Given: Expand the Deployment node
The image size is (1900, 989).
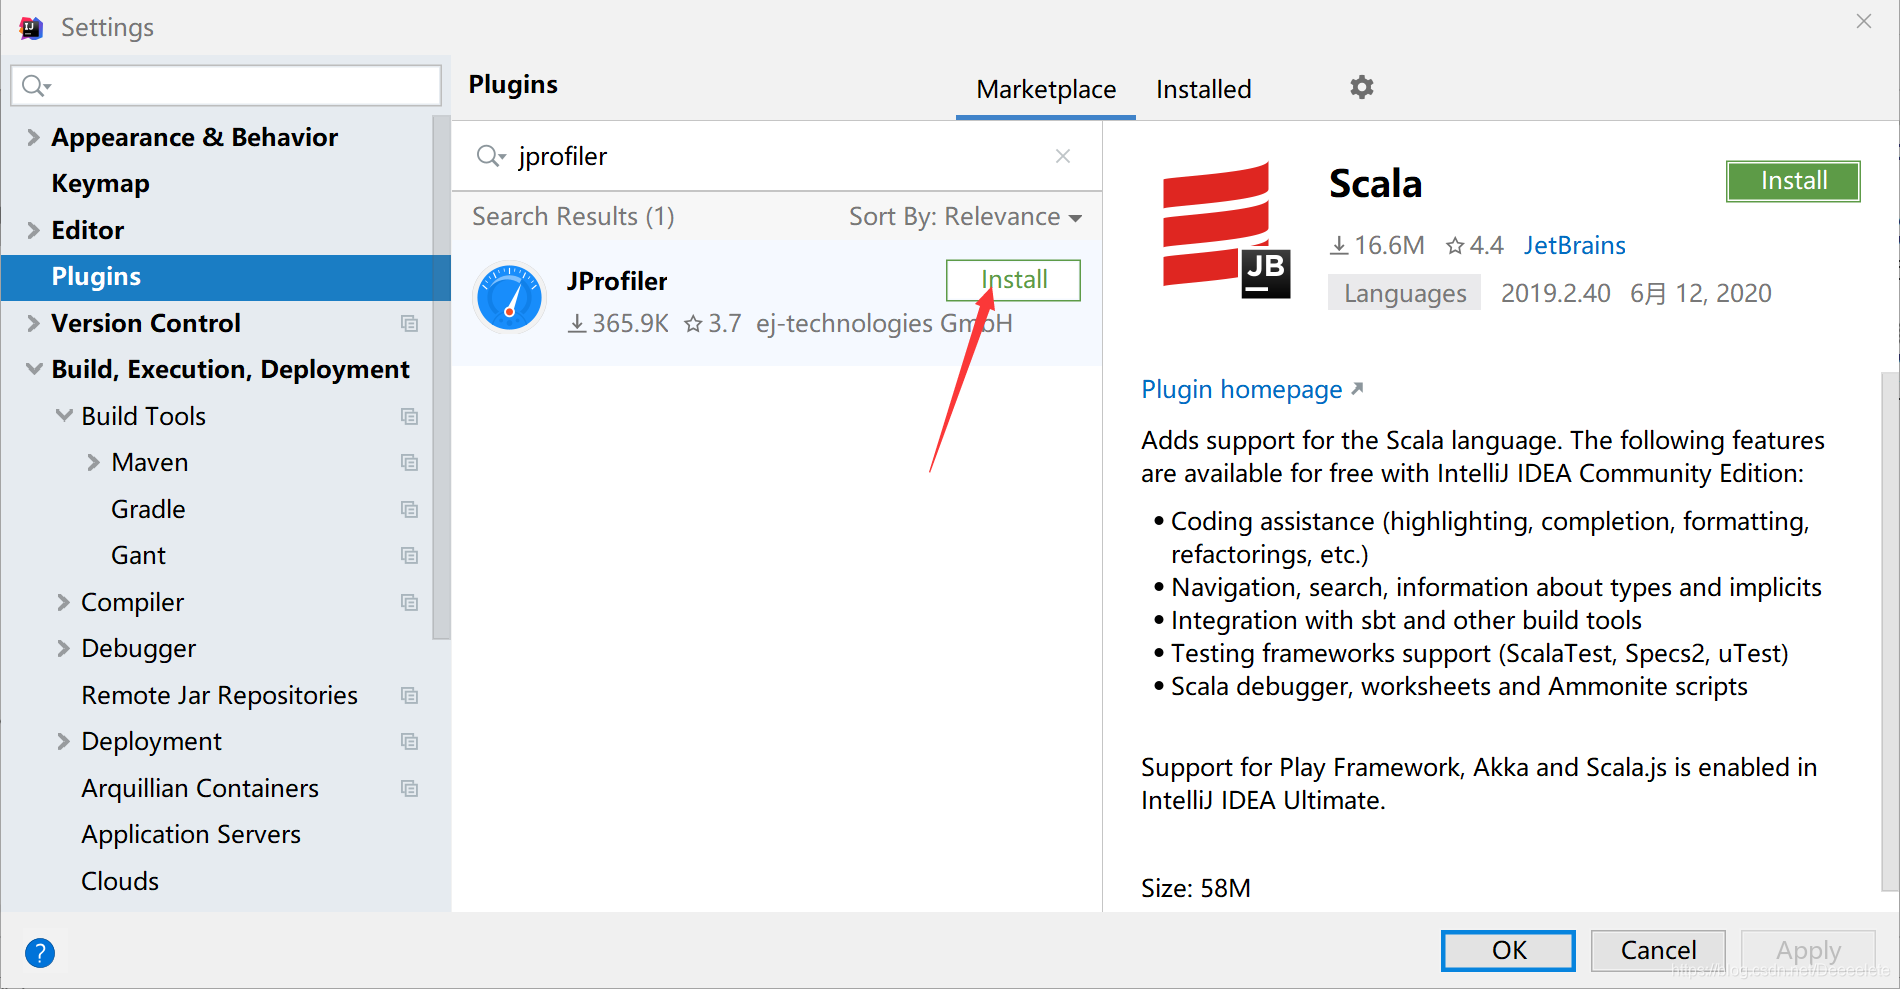Looking at the screenshot, I should 63,741.
